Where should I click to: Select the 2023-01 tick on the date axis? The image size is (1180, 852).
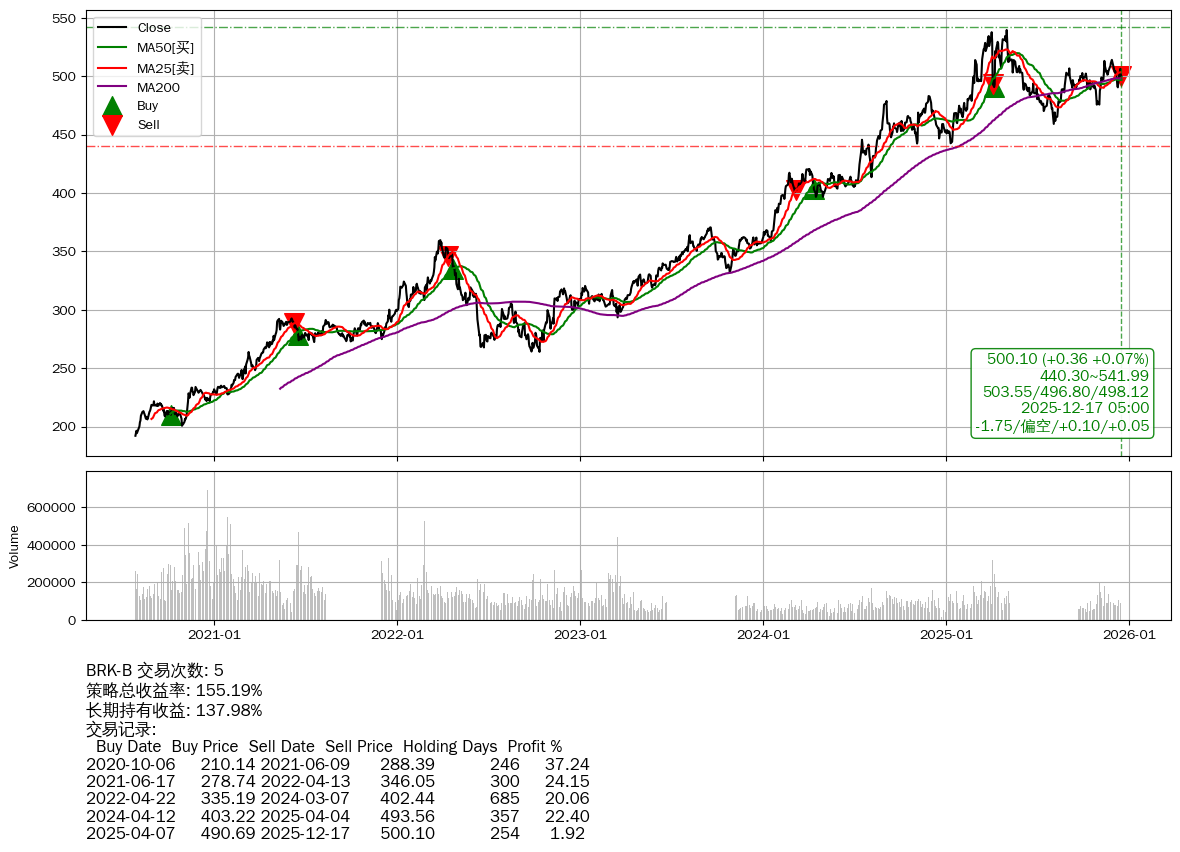(x=580, y=634)
